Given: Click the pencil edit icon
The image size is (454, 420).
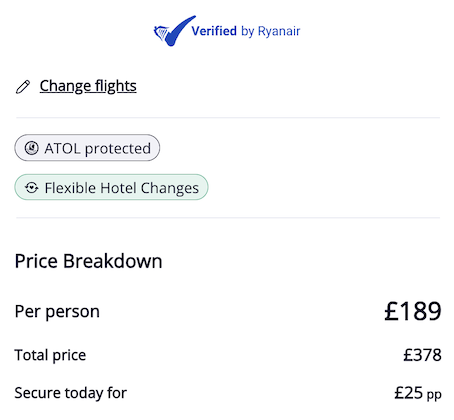Looking at the screenshot, I should pyautogui.click(x=23, y=87).
